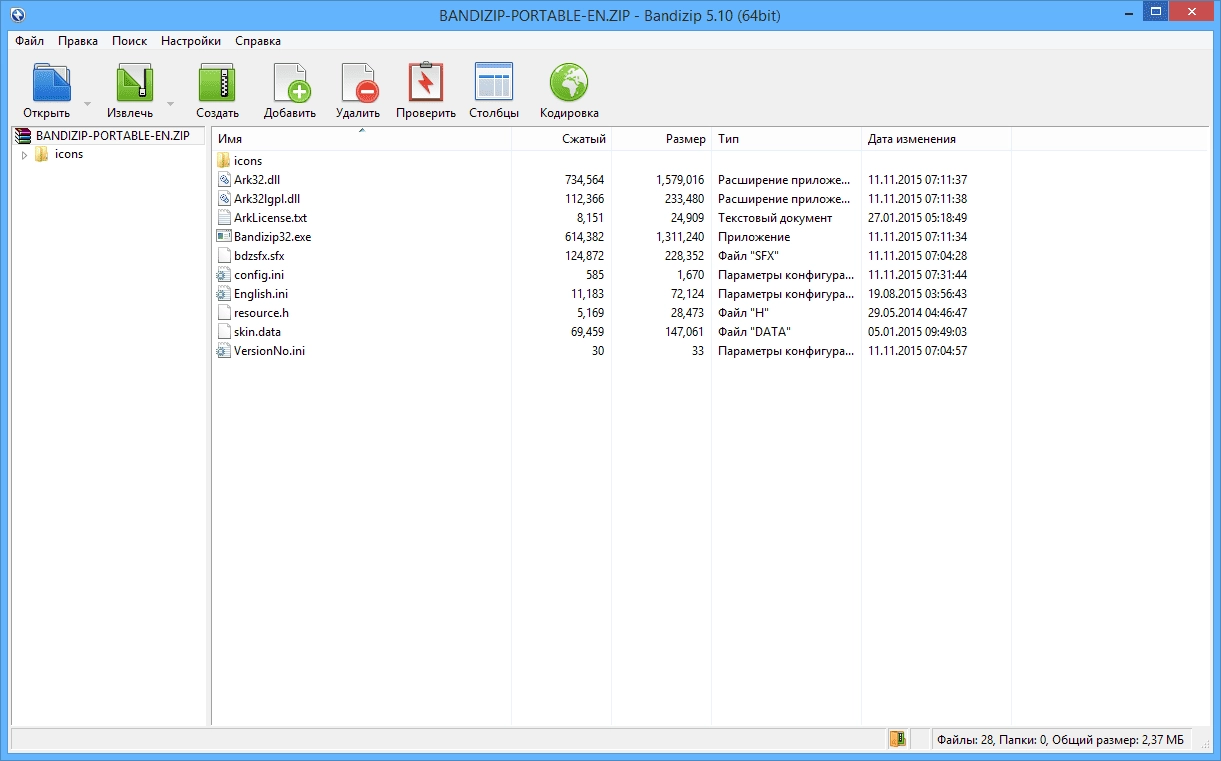The height and width of the screenshot is (761, 1221).
Task: Click the archive icon beside BANDIZIP-PORTABLE-EN.ZIP in tree
Action: pos(23,136)
